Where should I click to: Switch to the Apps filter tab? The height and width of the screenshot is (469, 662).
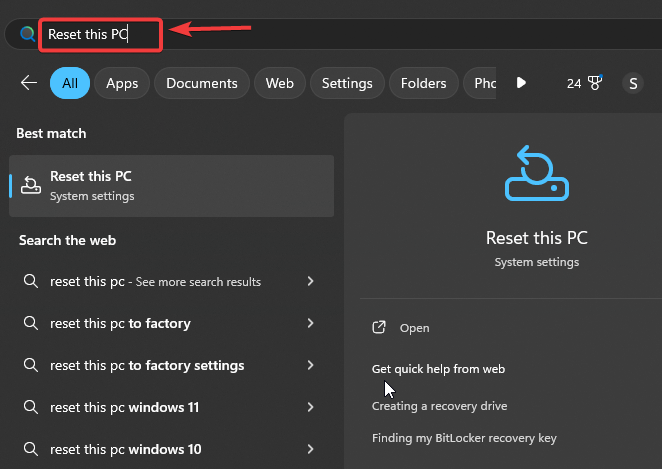click(122, 83)
